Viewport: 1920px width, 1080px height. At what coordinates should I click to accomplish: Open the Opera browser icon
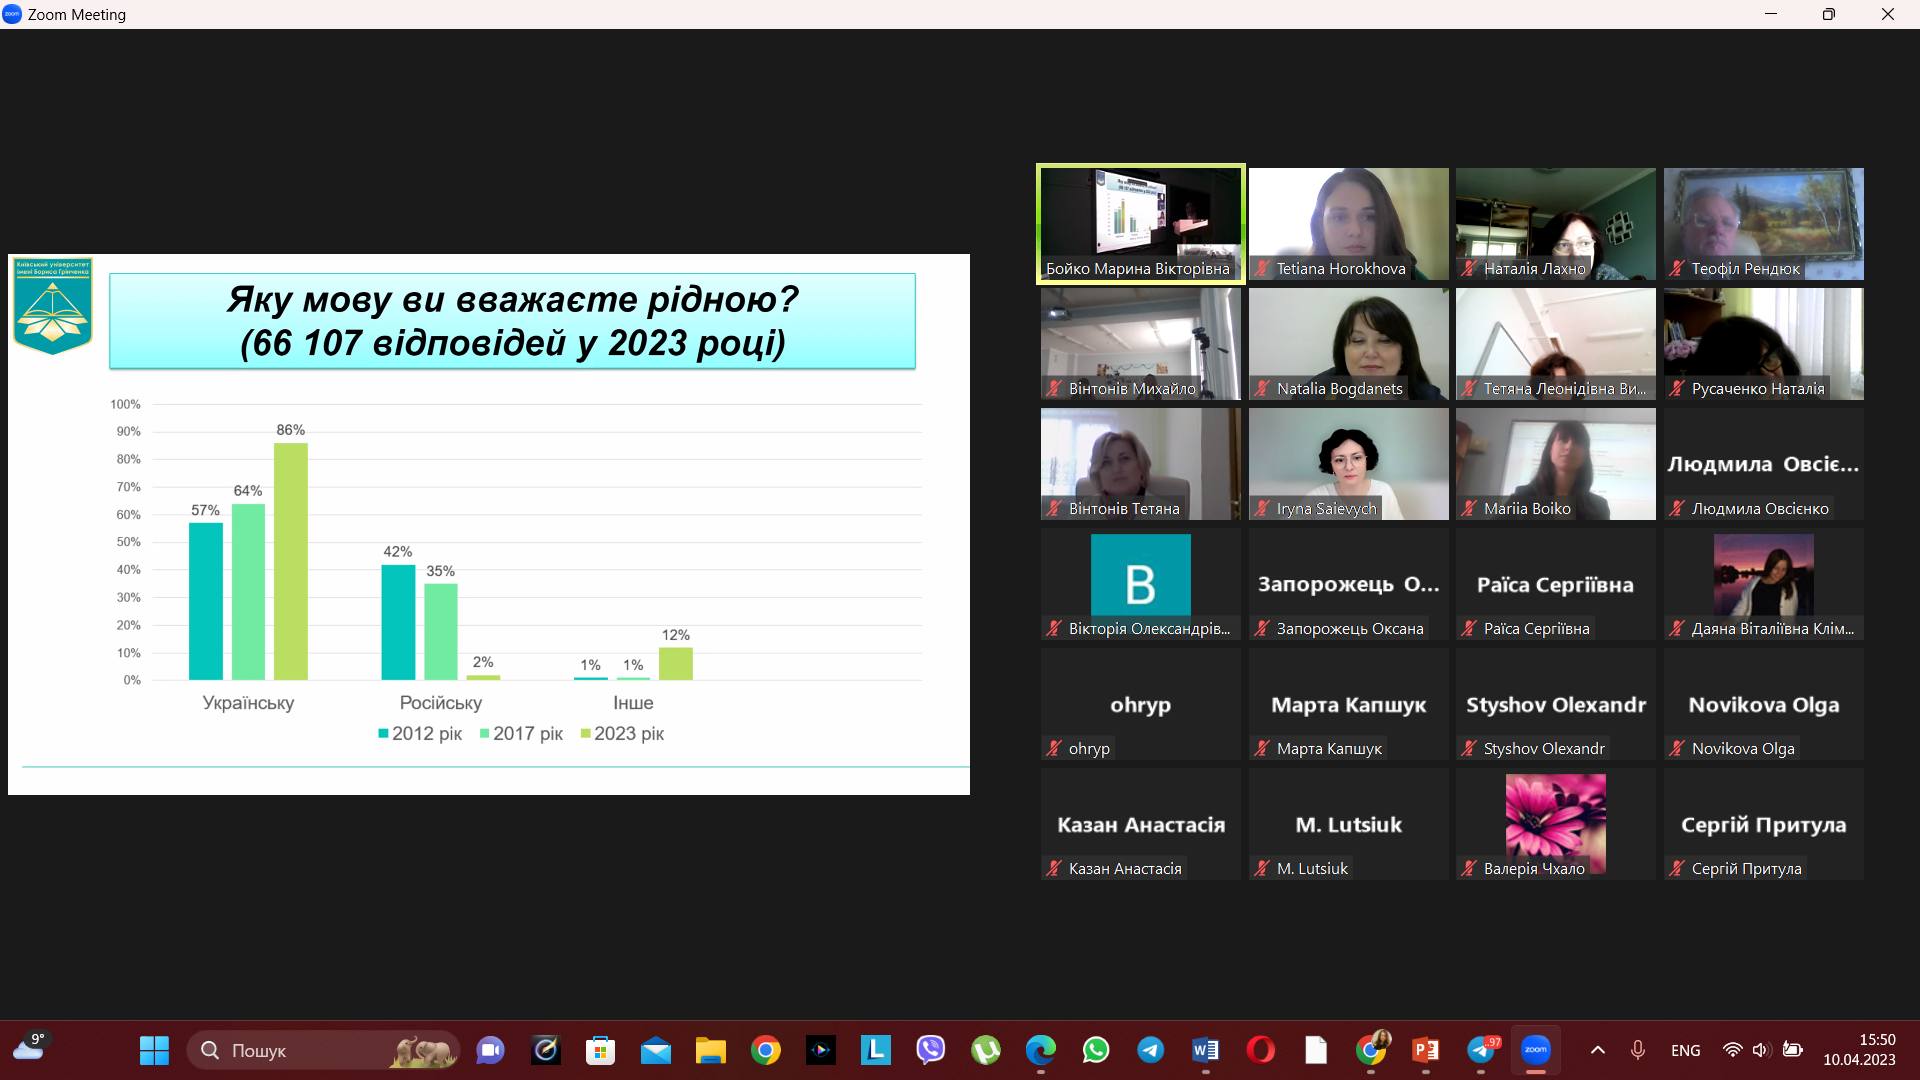point(1261,1050)
